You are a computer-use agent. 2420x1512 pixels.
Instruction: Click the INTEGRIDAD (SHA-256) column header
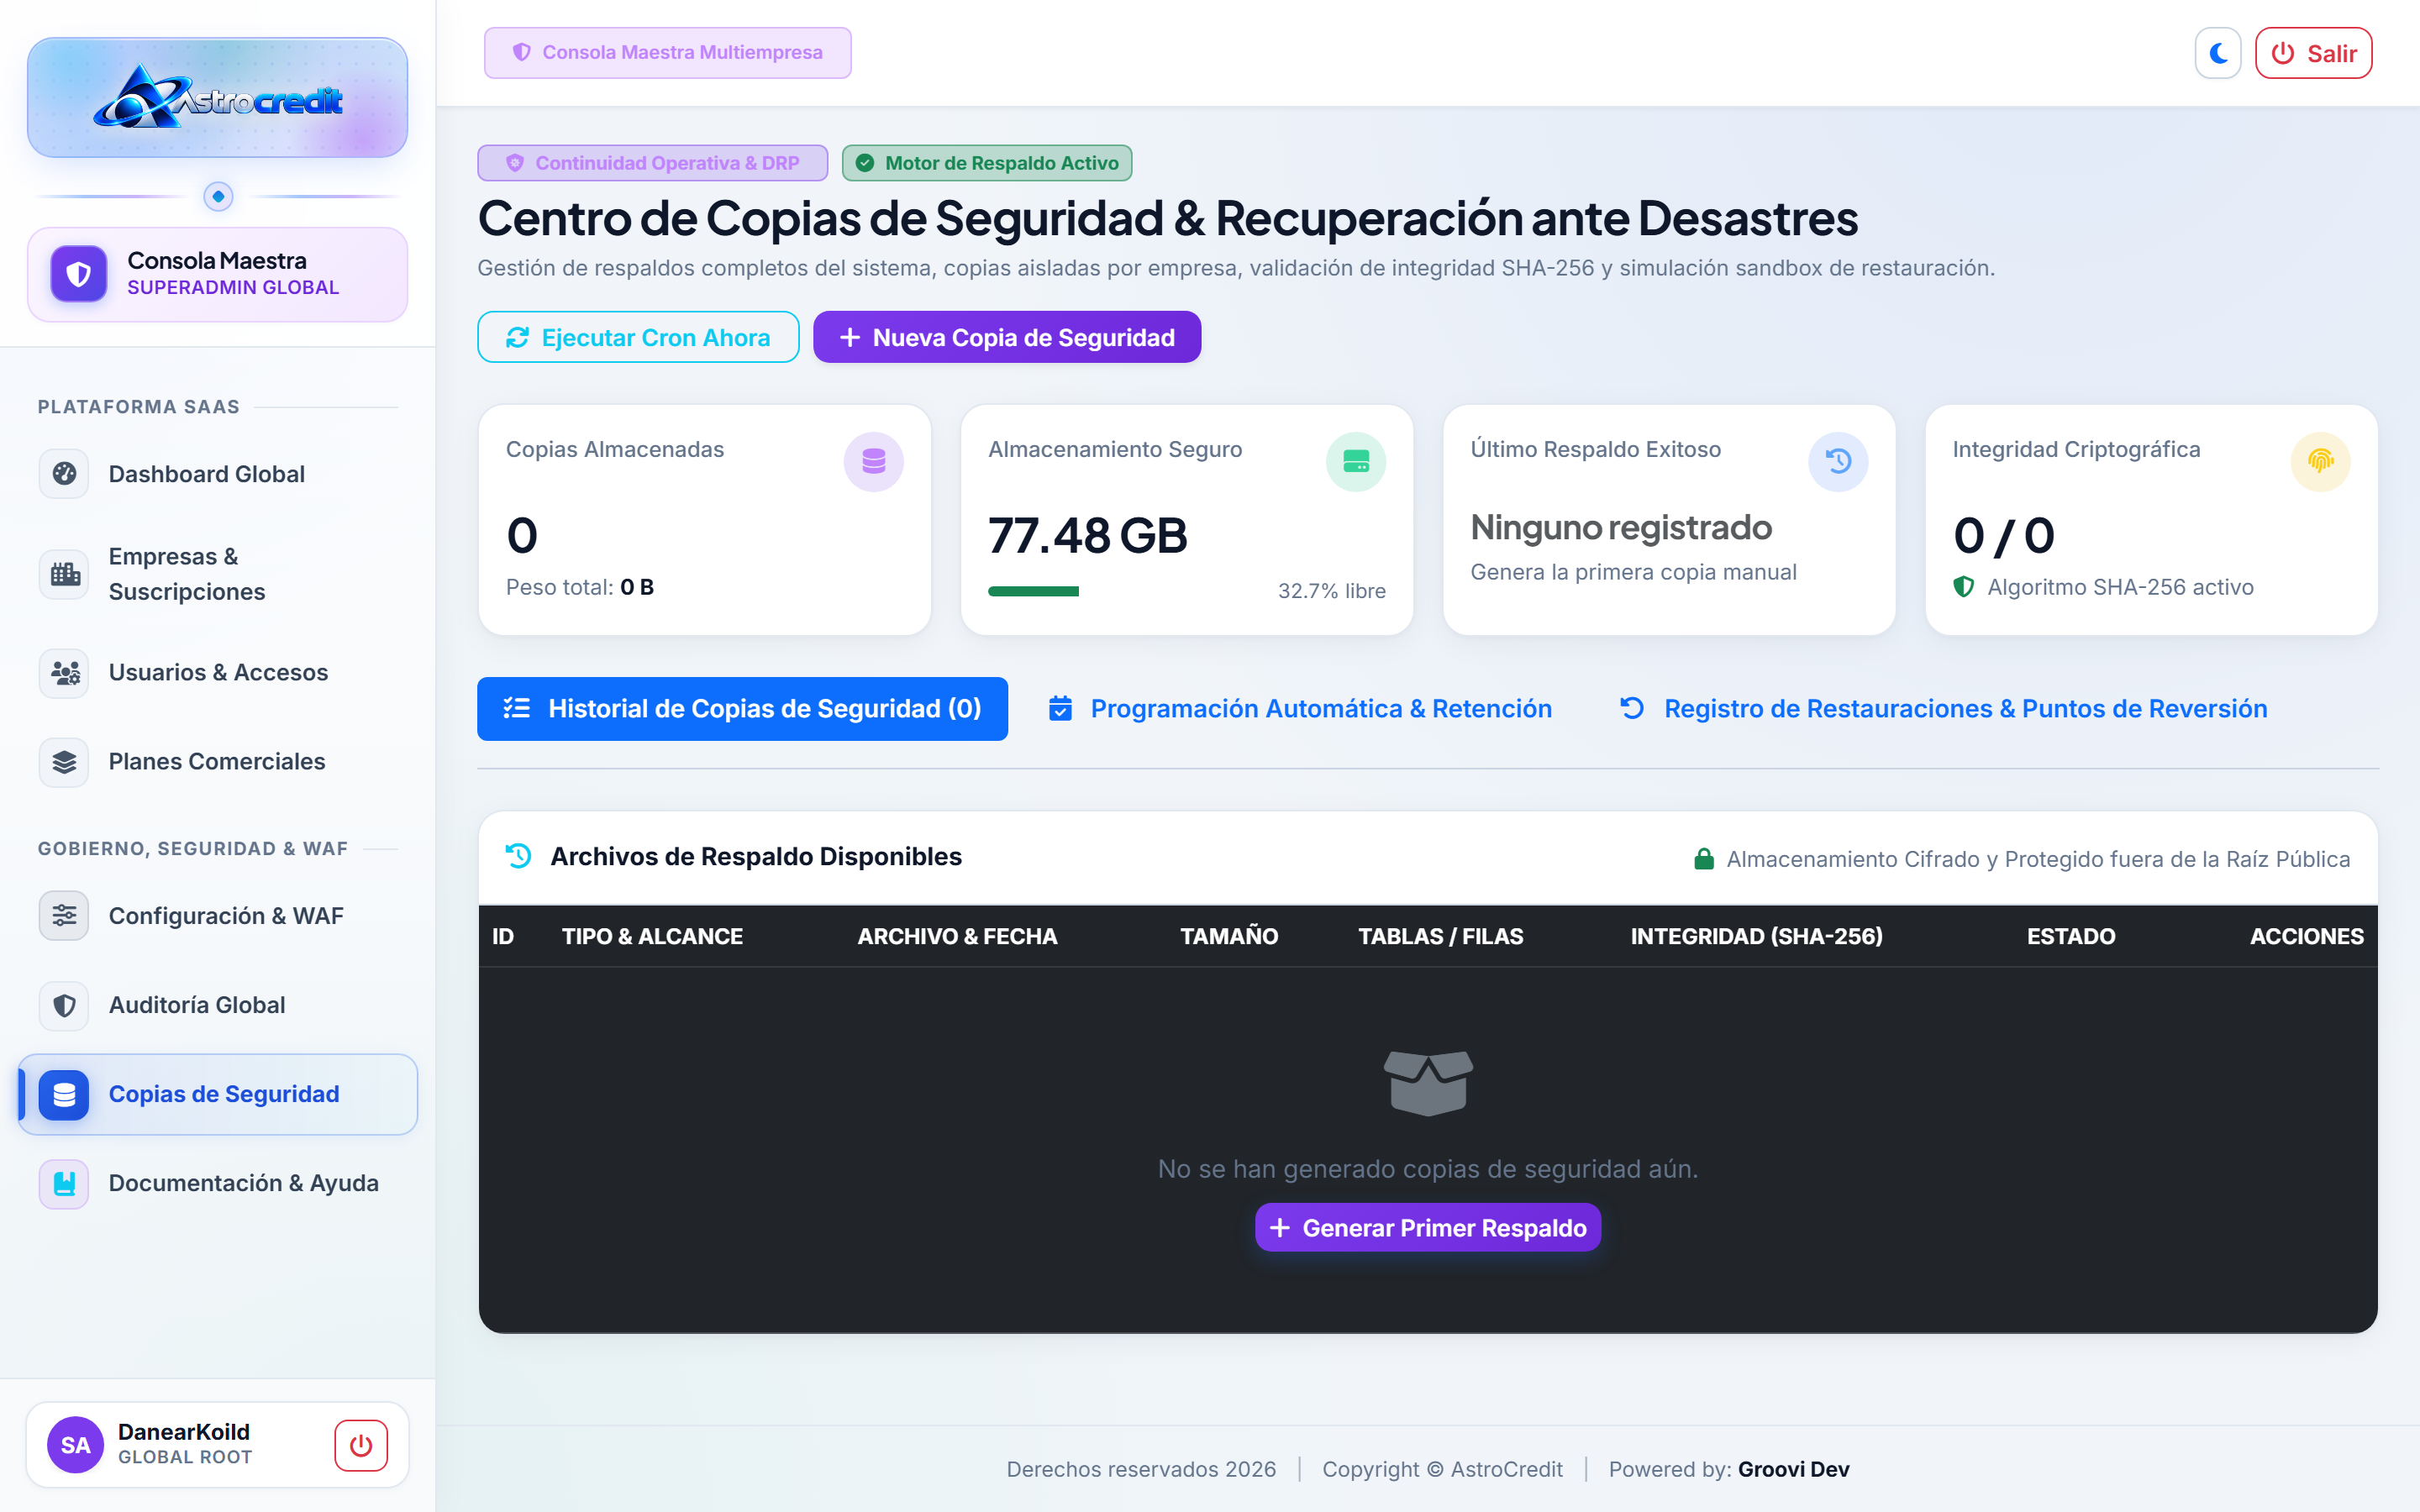pyautogui.click(x=1757, y=936)
